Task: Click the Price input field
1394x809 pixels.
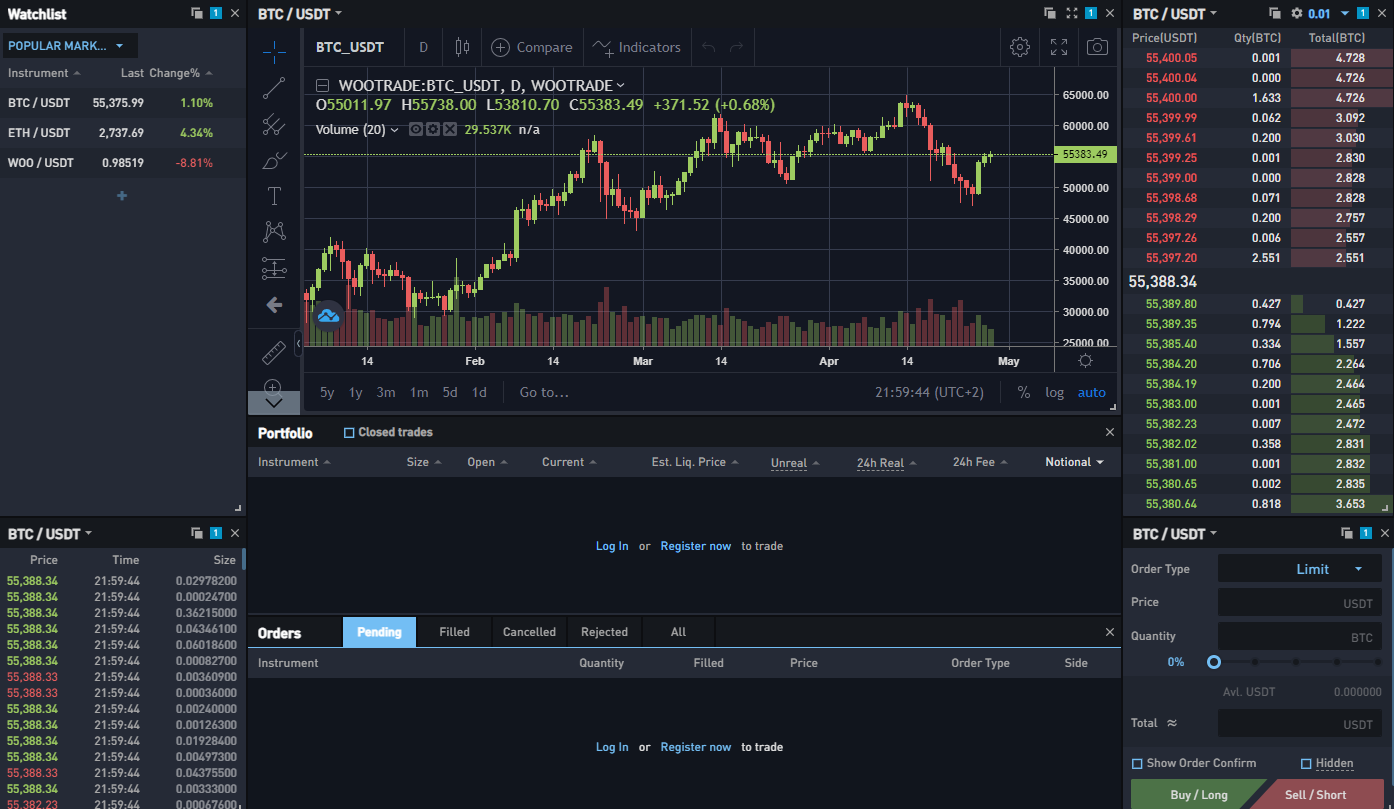Action: [x=1300, y=603]
